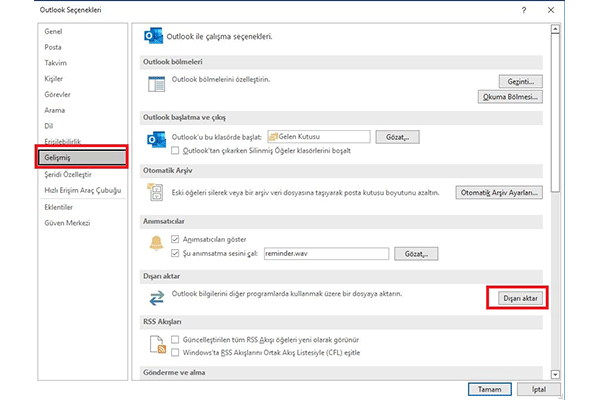Click the Gönderme ve alma section header

point(341,372)
